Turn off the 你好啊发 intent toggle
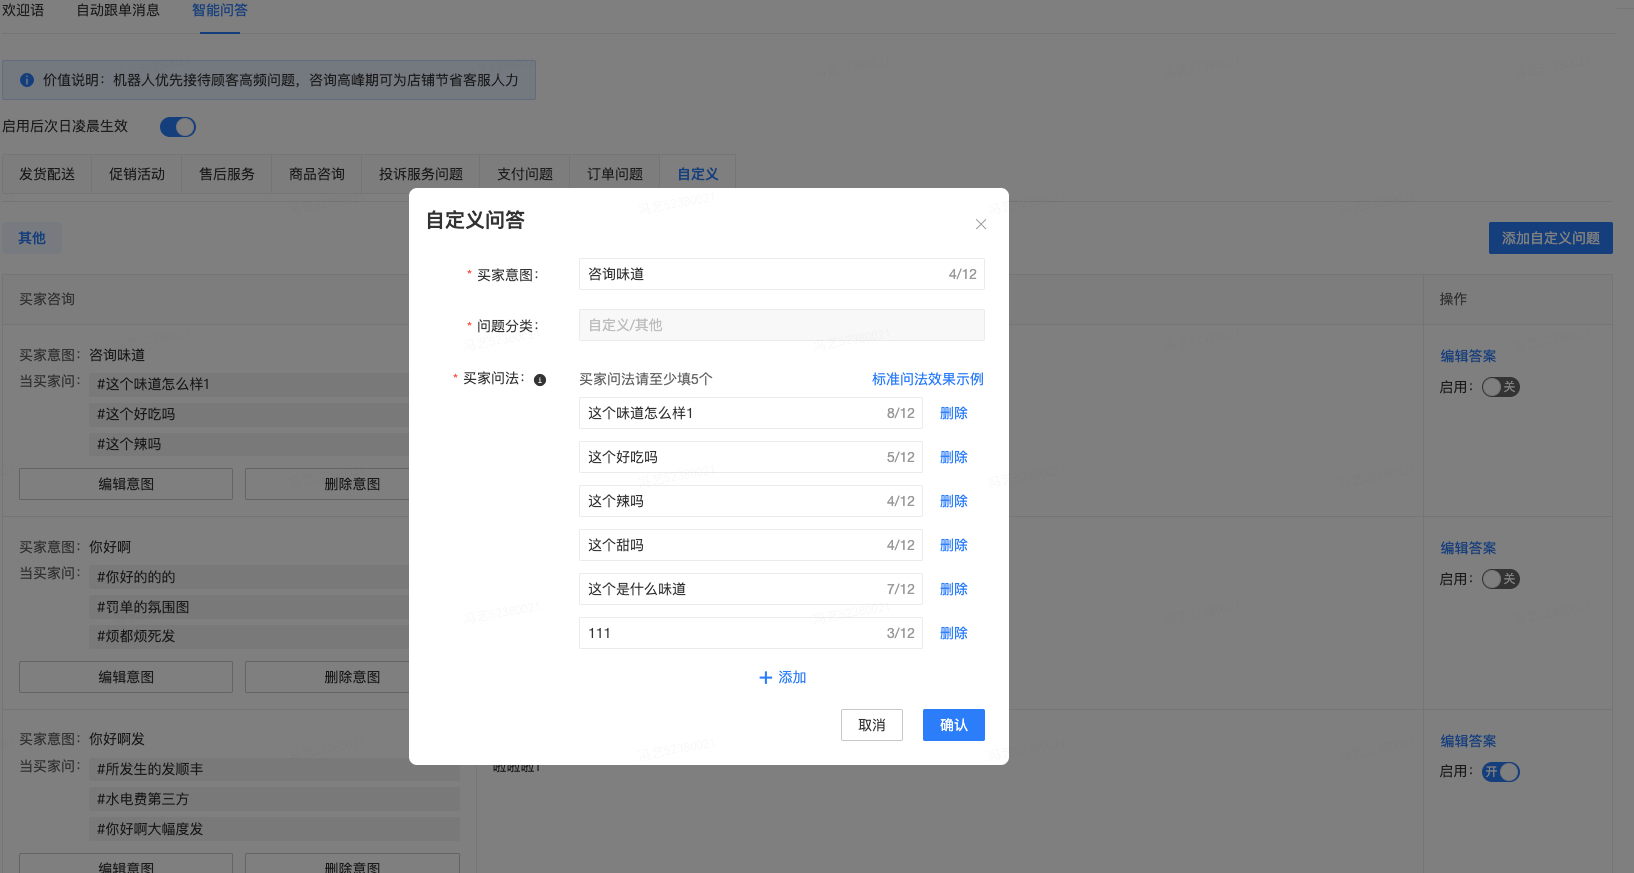Screen dimensions: 1634x873 point(1500,772)
